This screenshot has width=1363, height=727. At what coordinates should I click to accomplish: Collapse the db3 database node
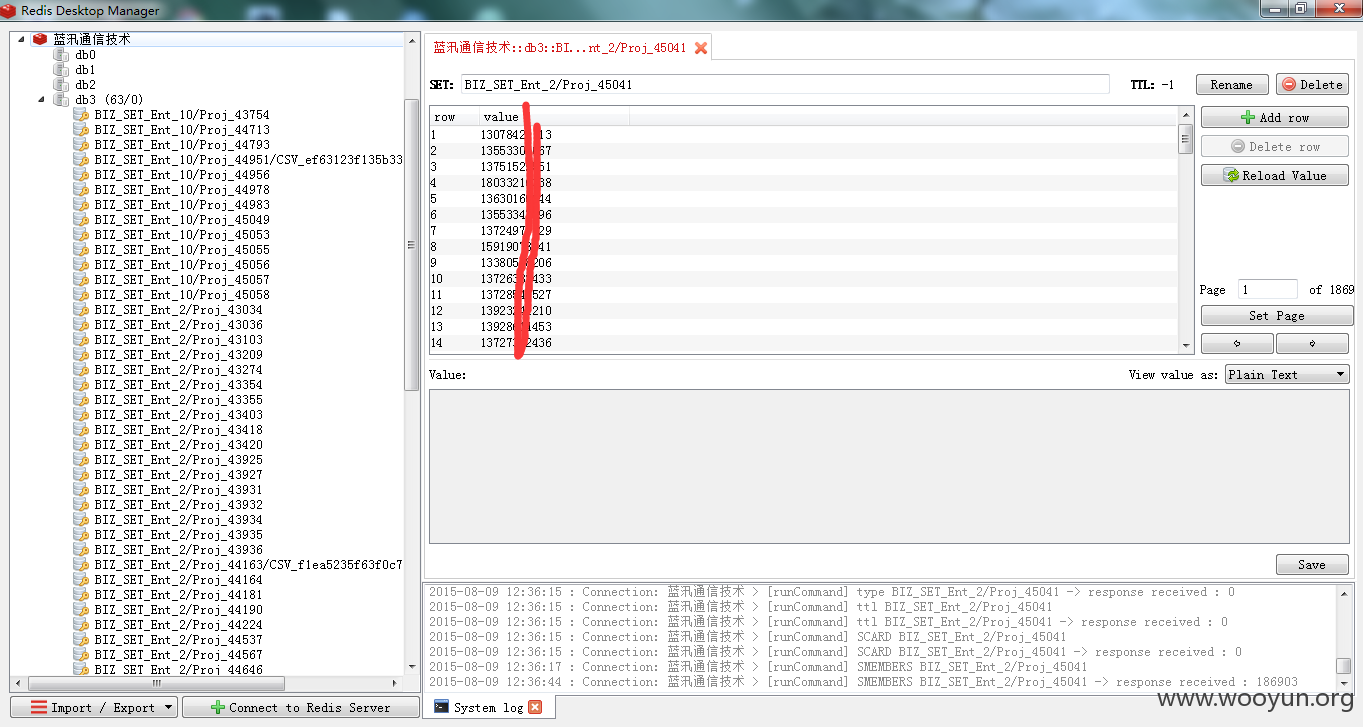click(x=42, y=100)
